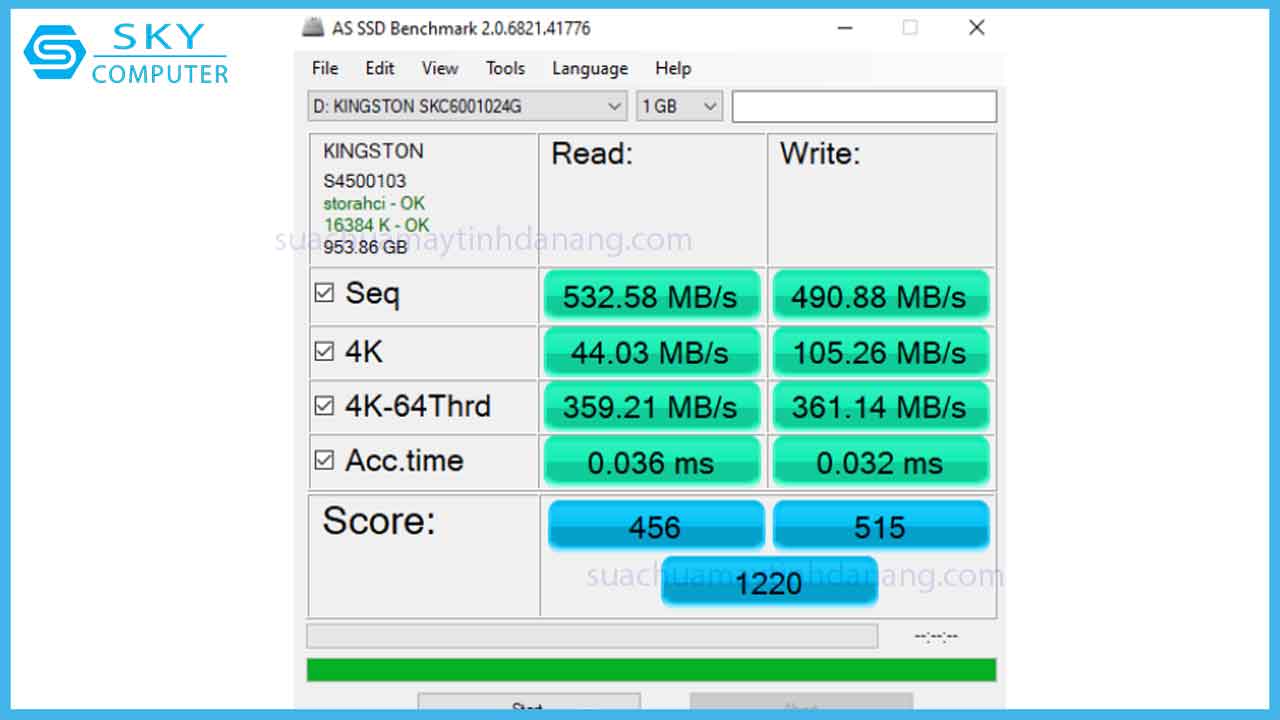Viewport: 1280px width, 720px height.
Task: Disable the 4K-64Thrd test checkbox
Action: (x=324, y=405)
